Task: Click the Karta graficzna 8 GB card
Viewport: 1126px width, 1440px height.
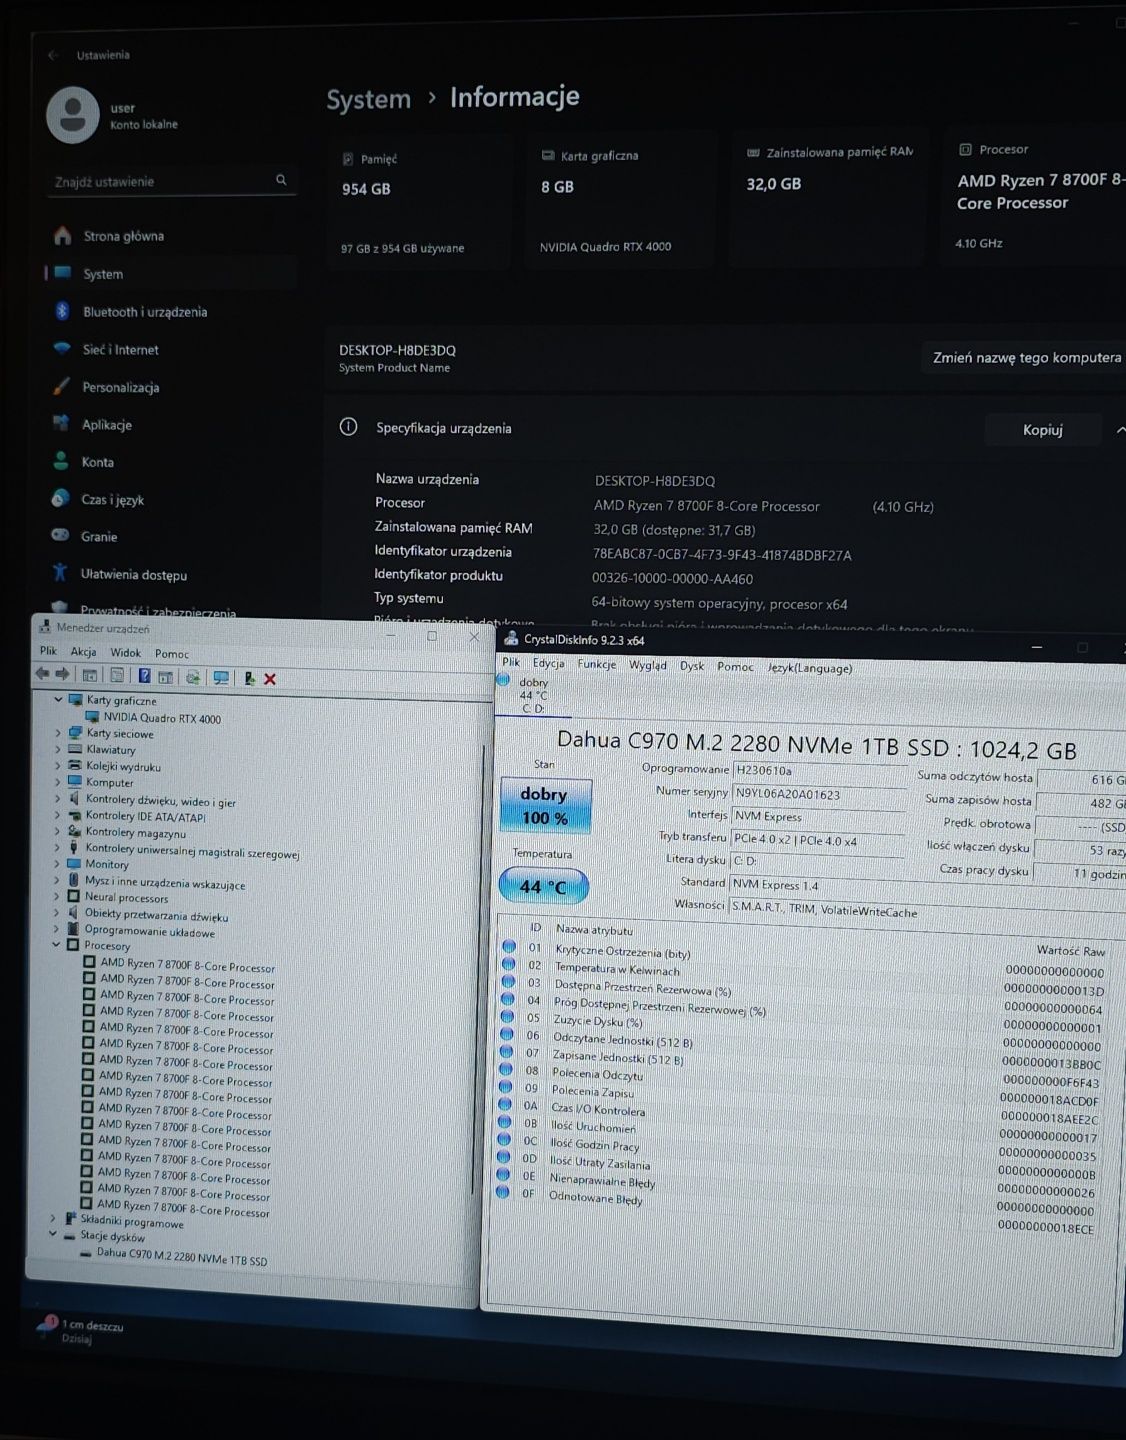Action: tap(620, 201)
